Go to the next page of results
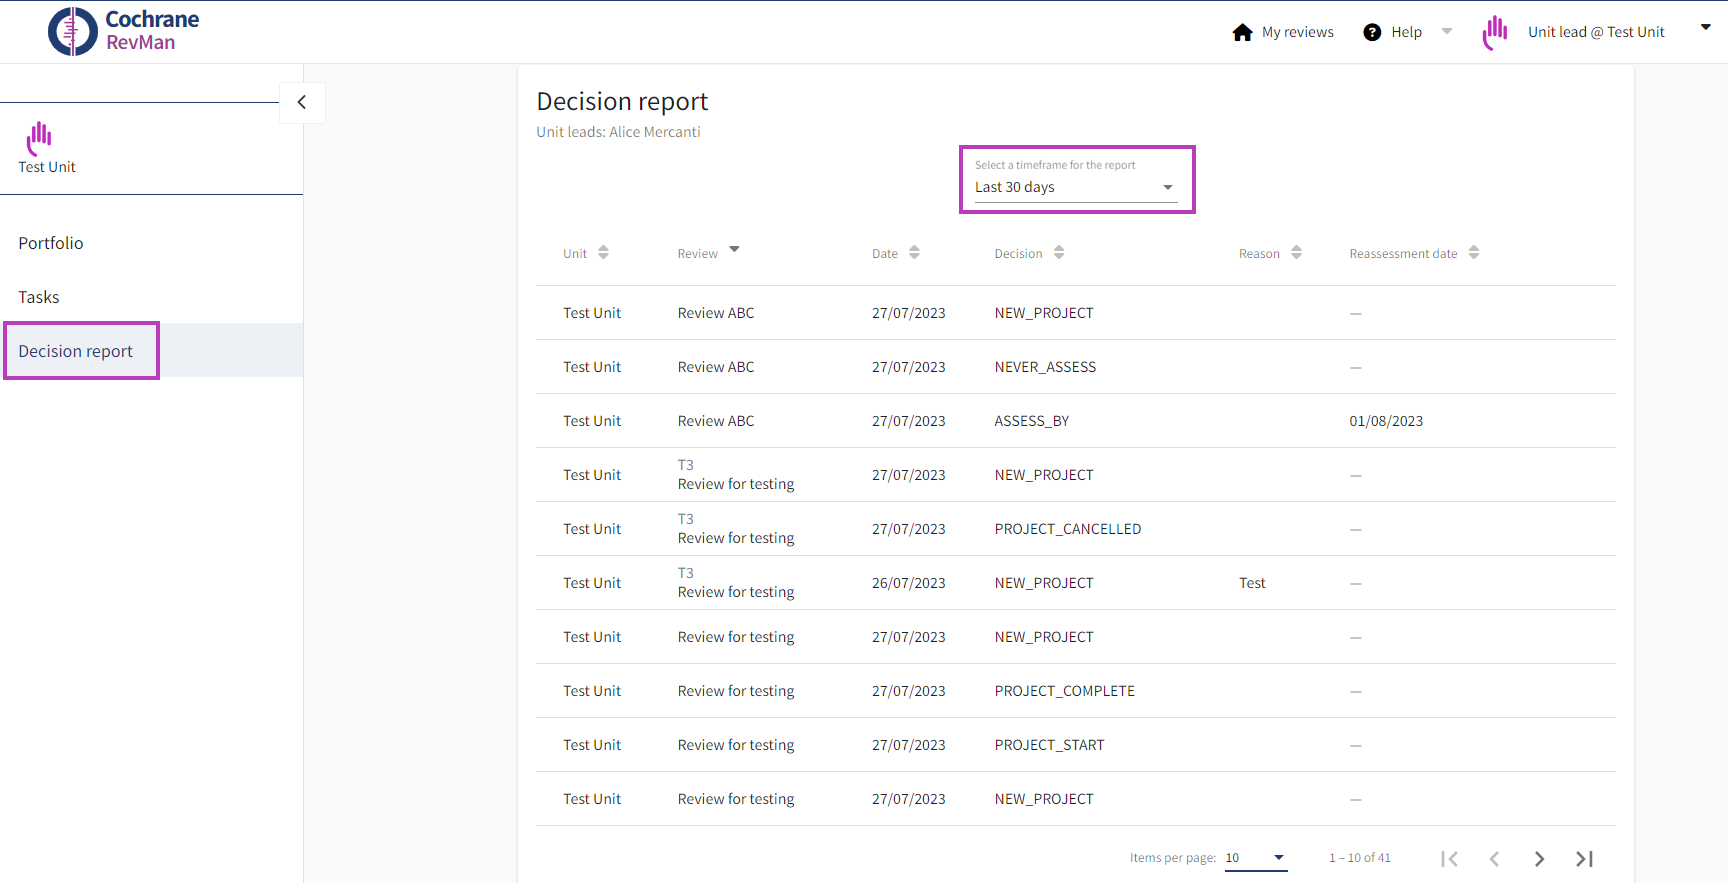Viewport: 1728px width, 883px height. (x=1539, y=858)
